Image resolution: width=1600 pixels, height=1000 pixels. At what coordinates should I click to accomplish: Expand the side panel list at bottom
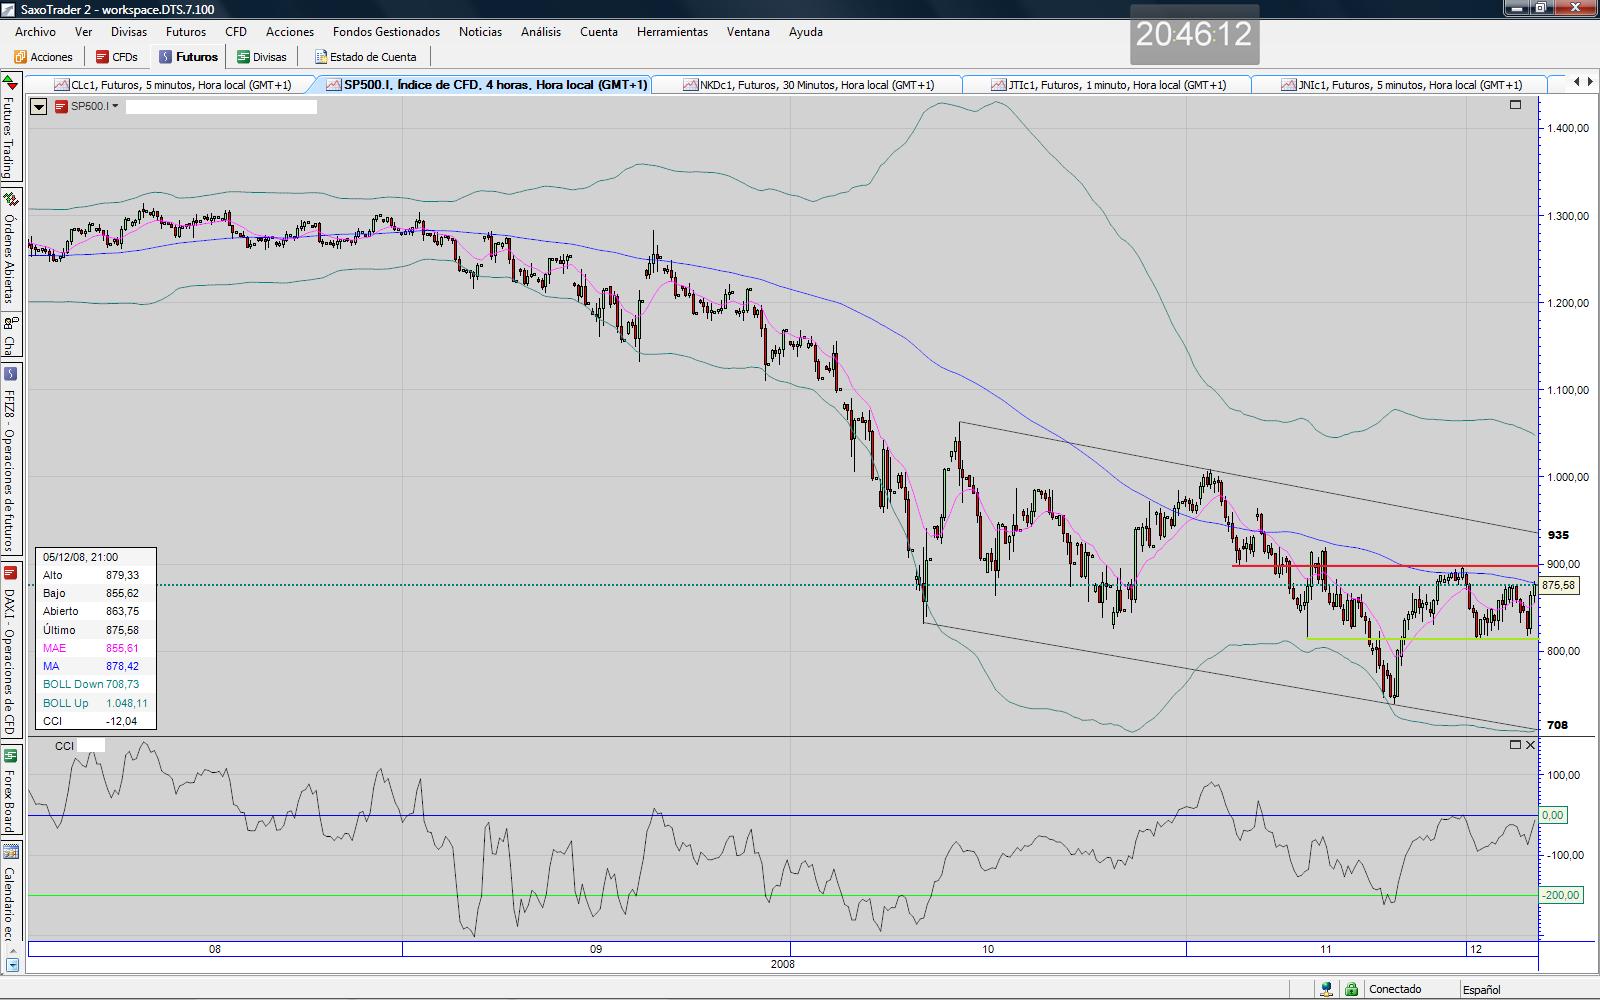(x=12, y=965)
